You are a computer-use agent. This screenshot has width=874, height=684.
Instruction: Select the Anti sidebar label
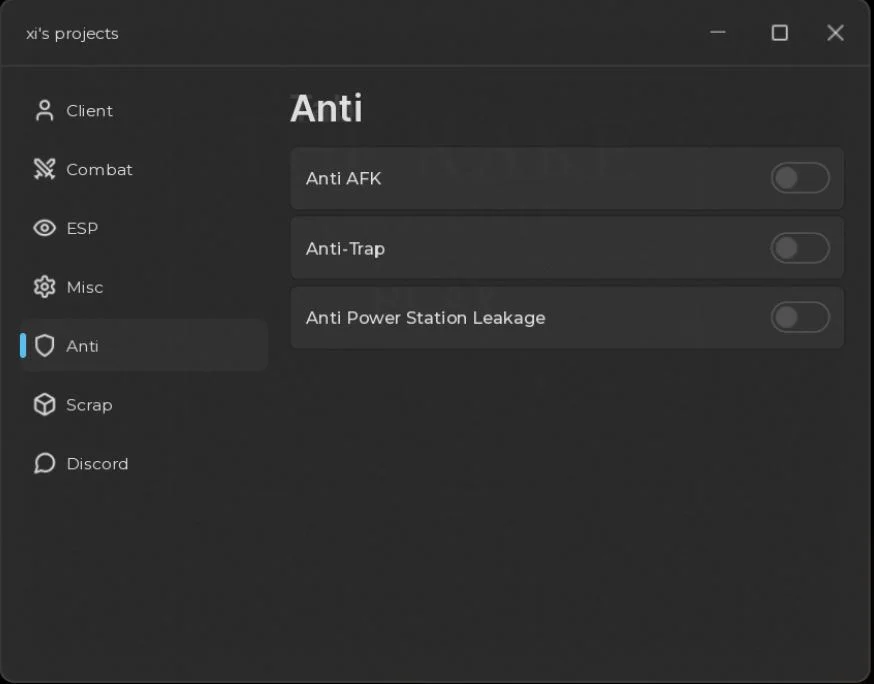pyautogui.click(x=82, y=346)
